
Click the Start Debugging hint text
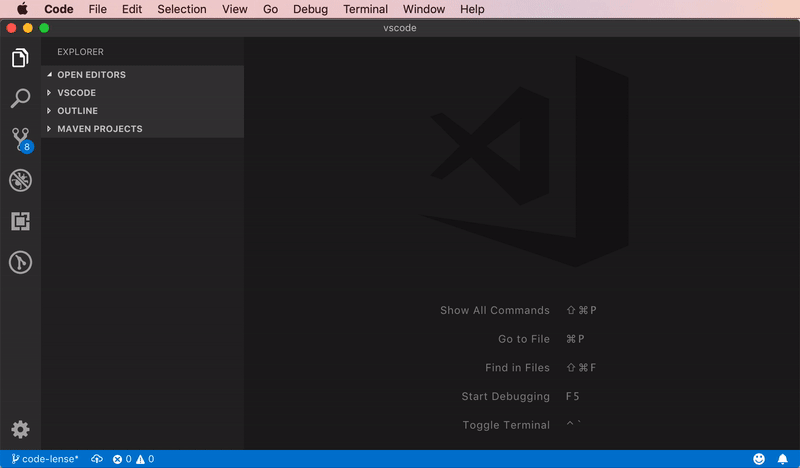(506, 396)
